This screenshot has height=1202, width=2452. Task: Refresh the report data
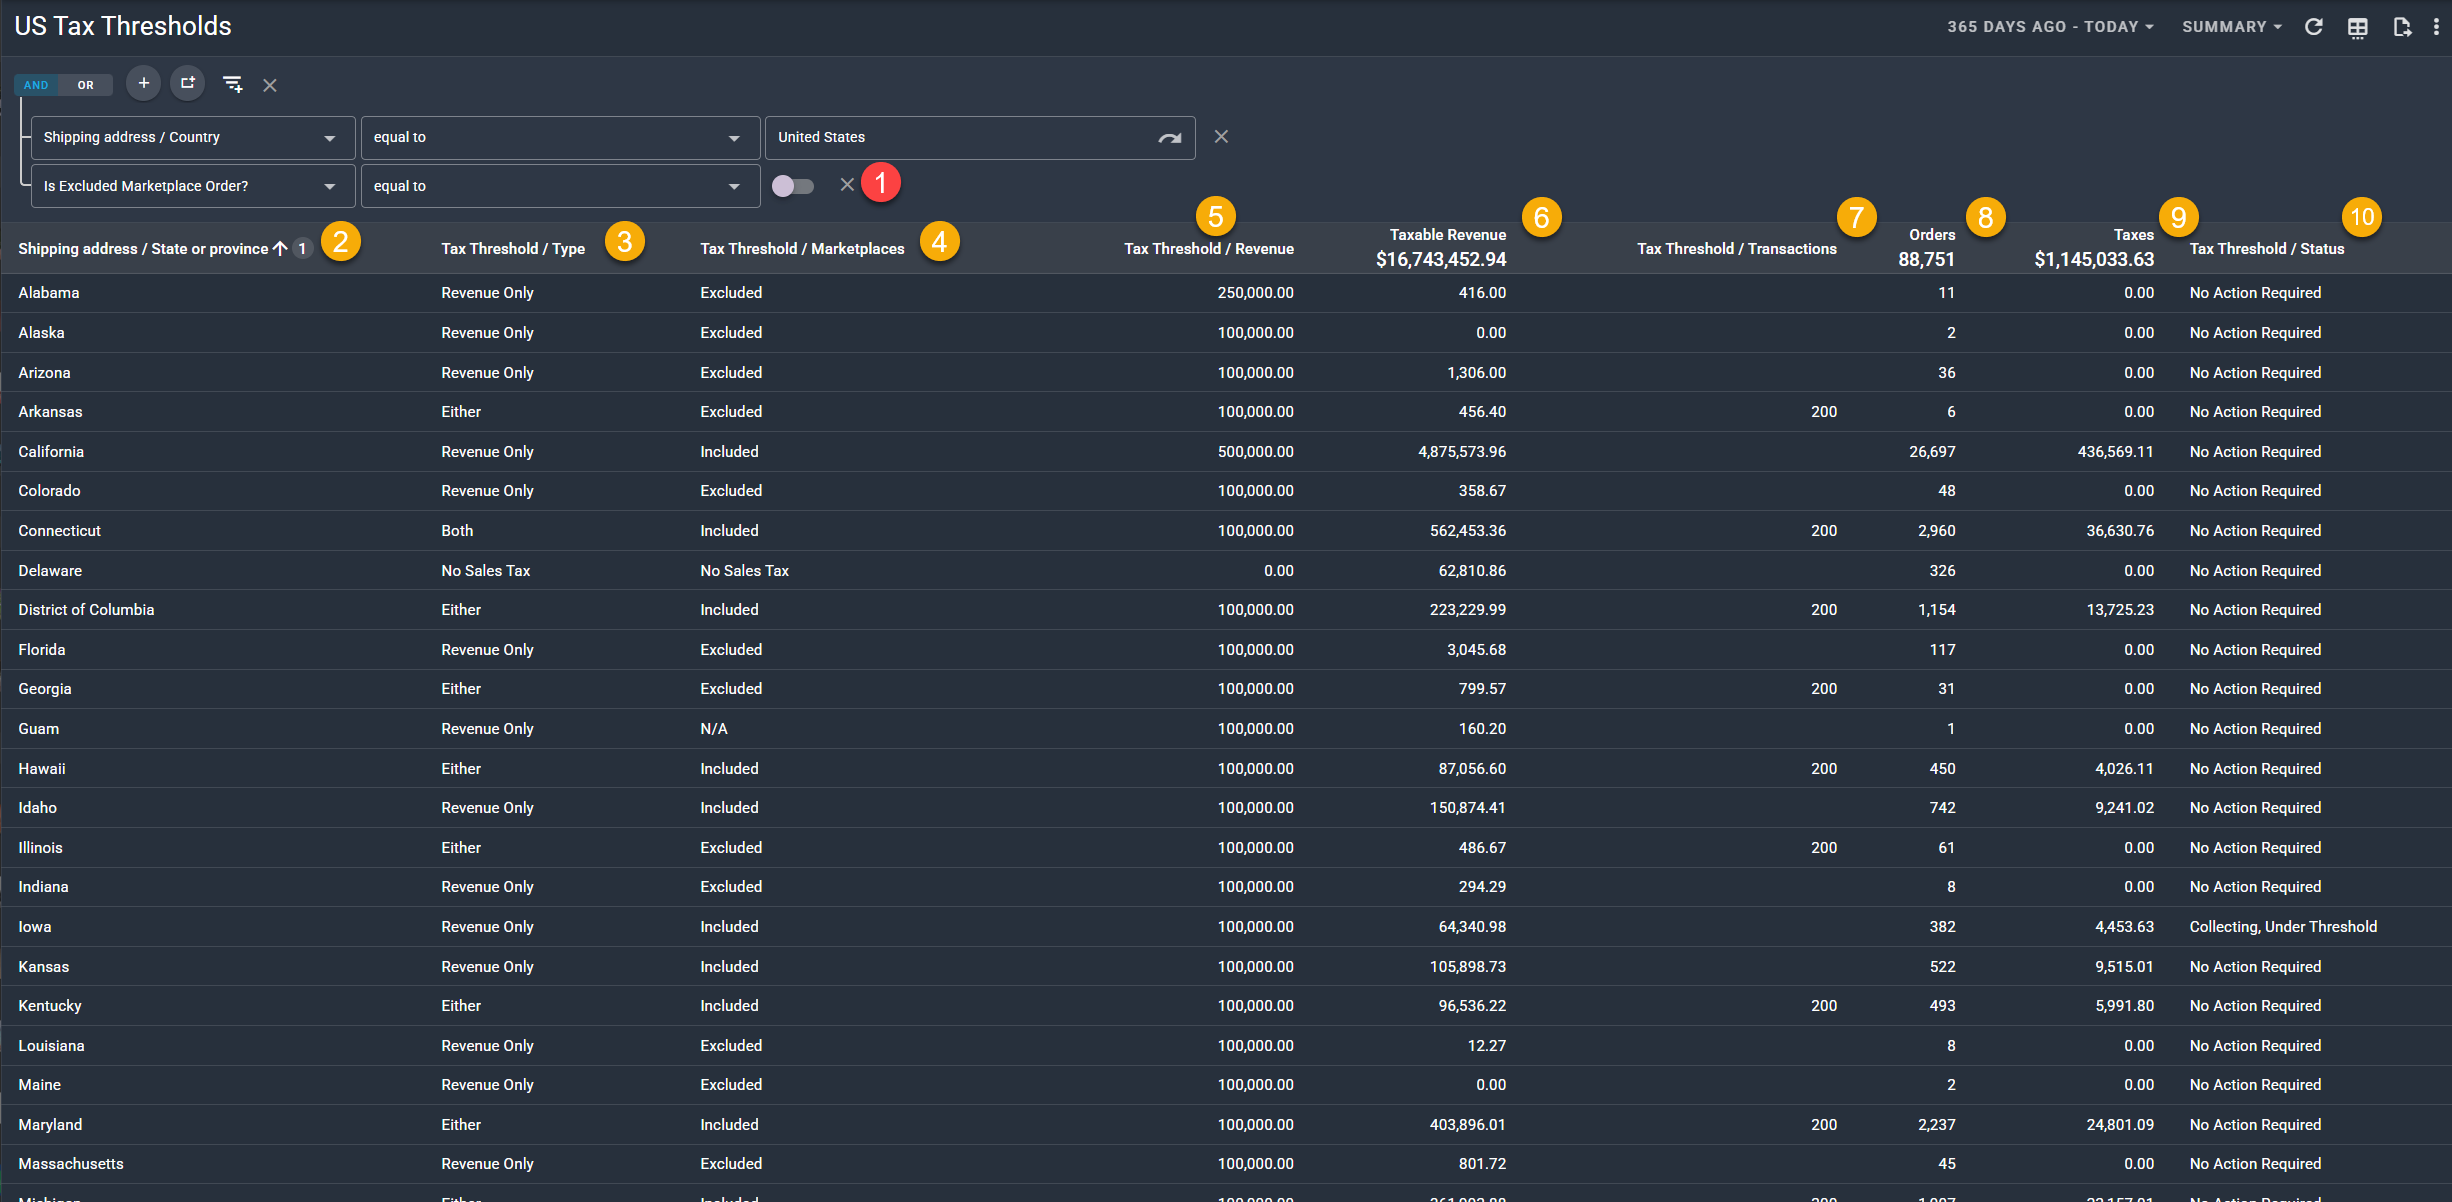click(x=2313, y=27)
